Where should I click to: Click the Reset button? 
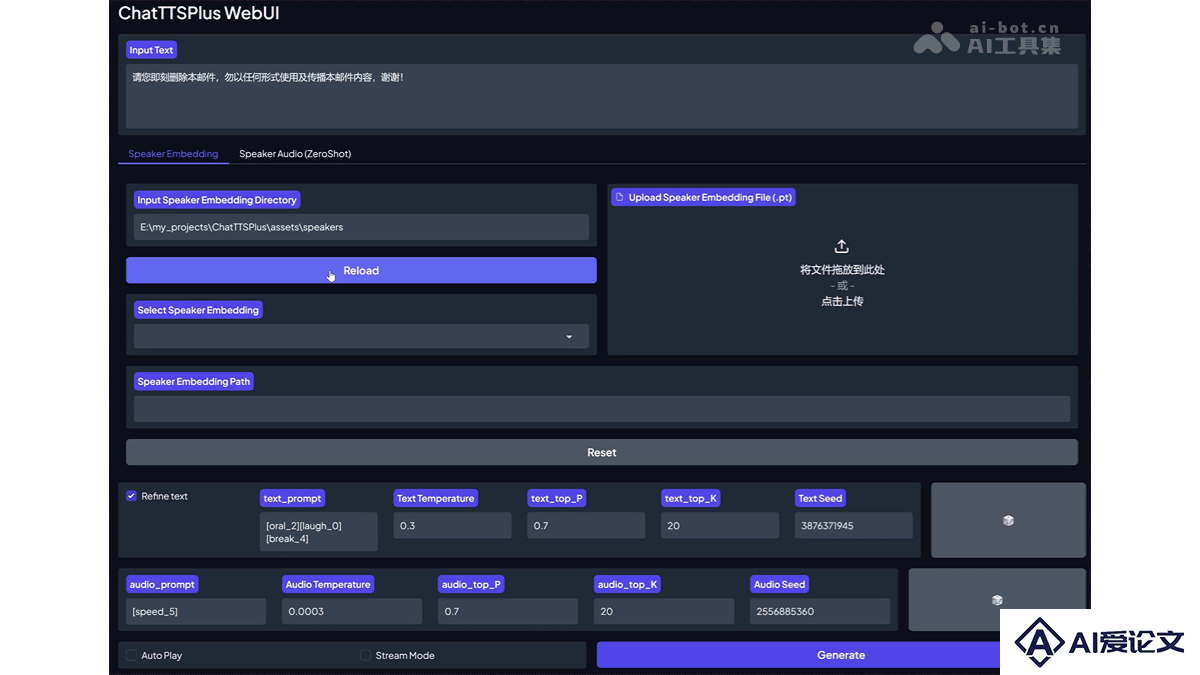click(x=602, y=452)
